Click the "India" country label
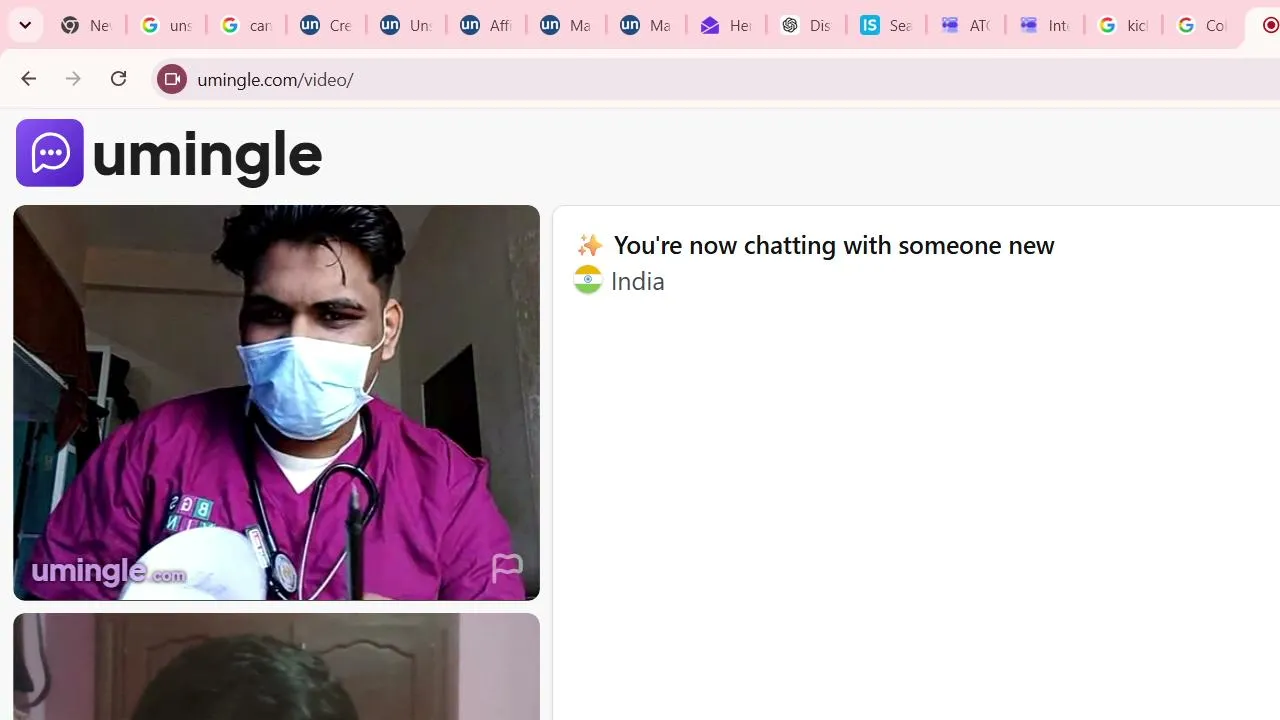The width and height of the screenshot is (1280, 720). click(638, 281)
